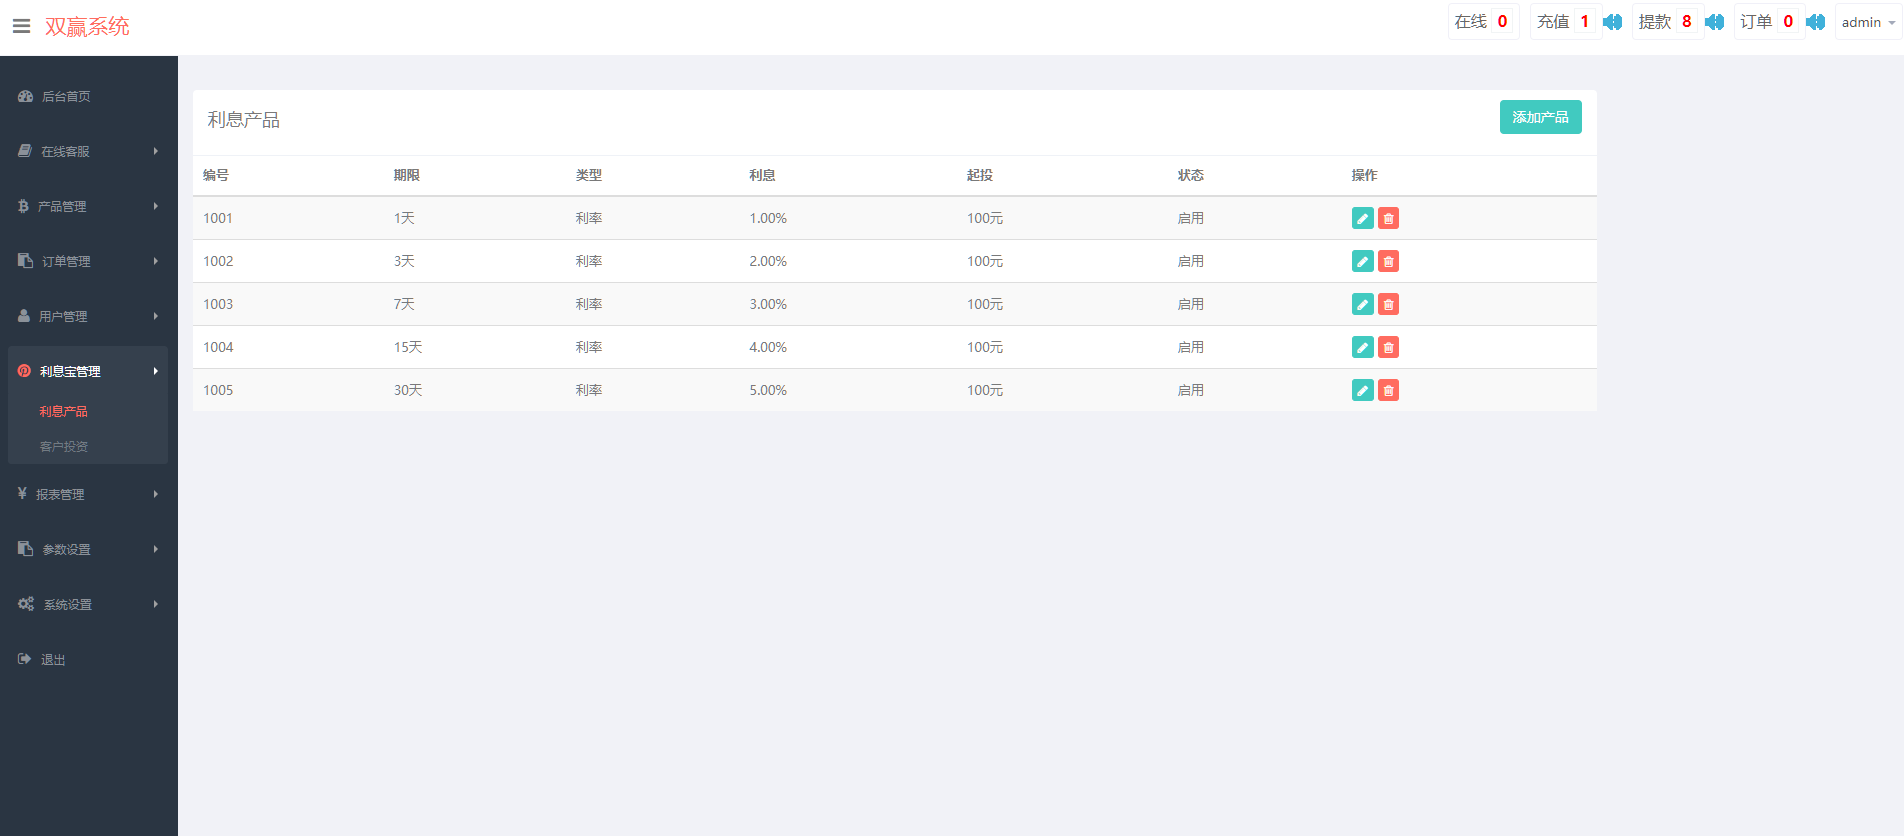The image size is (1904, 836).
Task: Open the 客户投资 submenu item
Action: click(64, 447)
